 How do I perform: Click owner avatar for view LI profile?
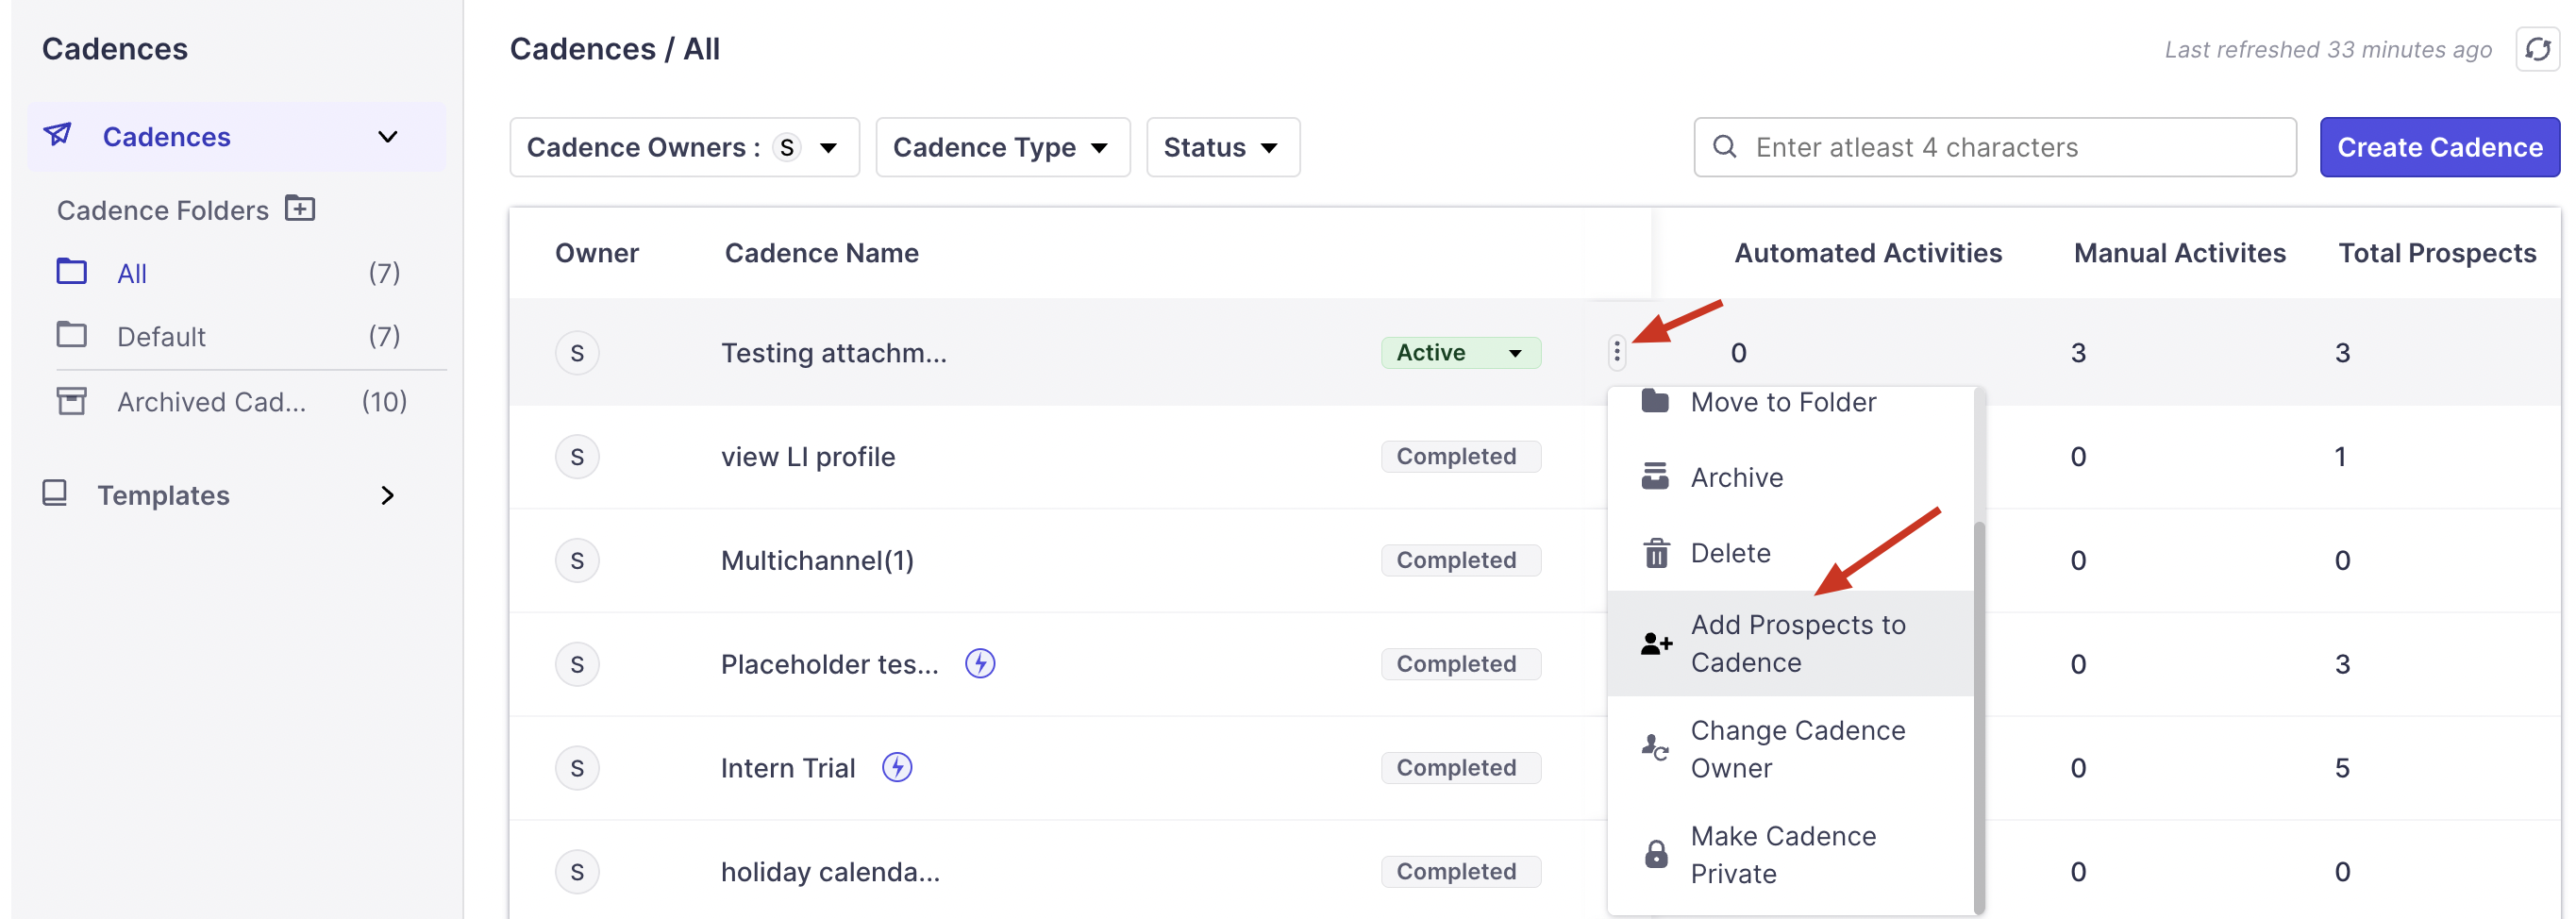tap(577, 457)
